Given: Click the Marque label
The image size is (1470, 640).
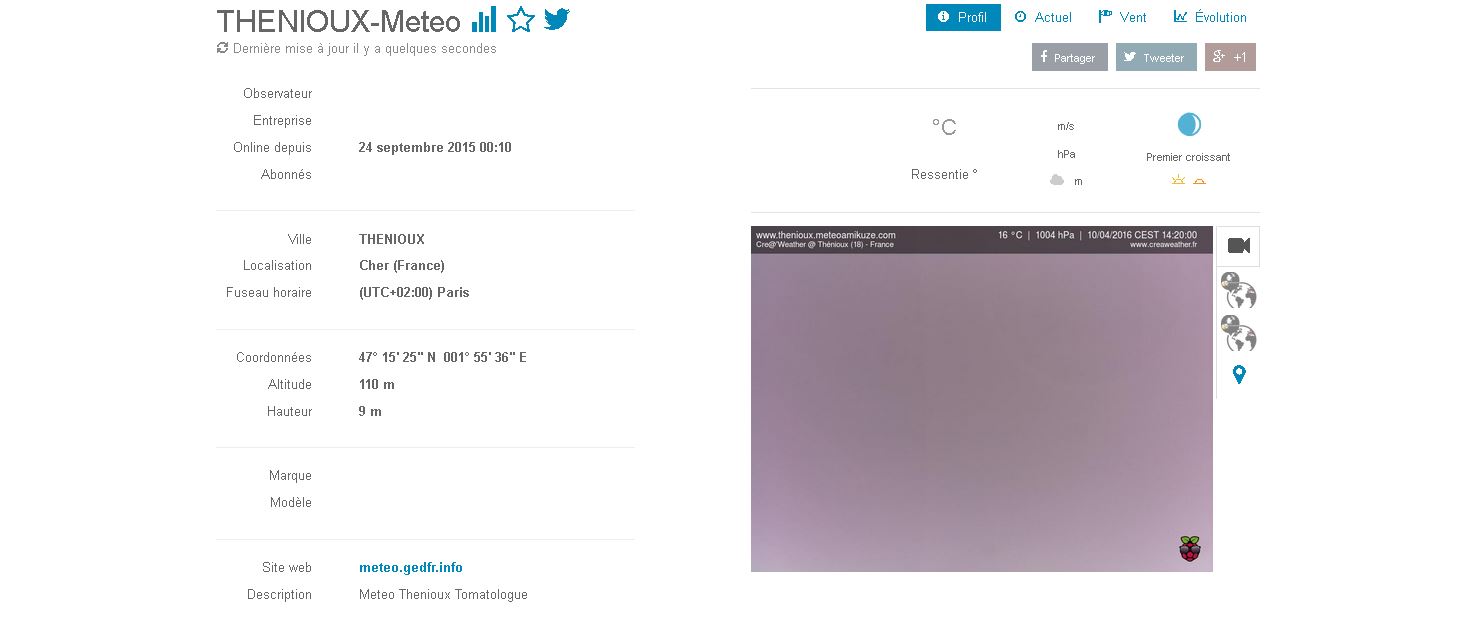Looking at the screenshot, I should click(290, 475).
